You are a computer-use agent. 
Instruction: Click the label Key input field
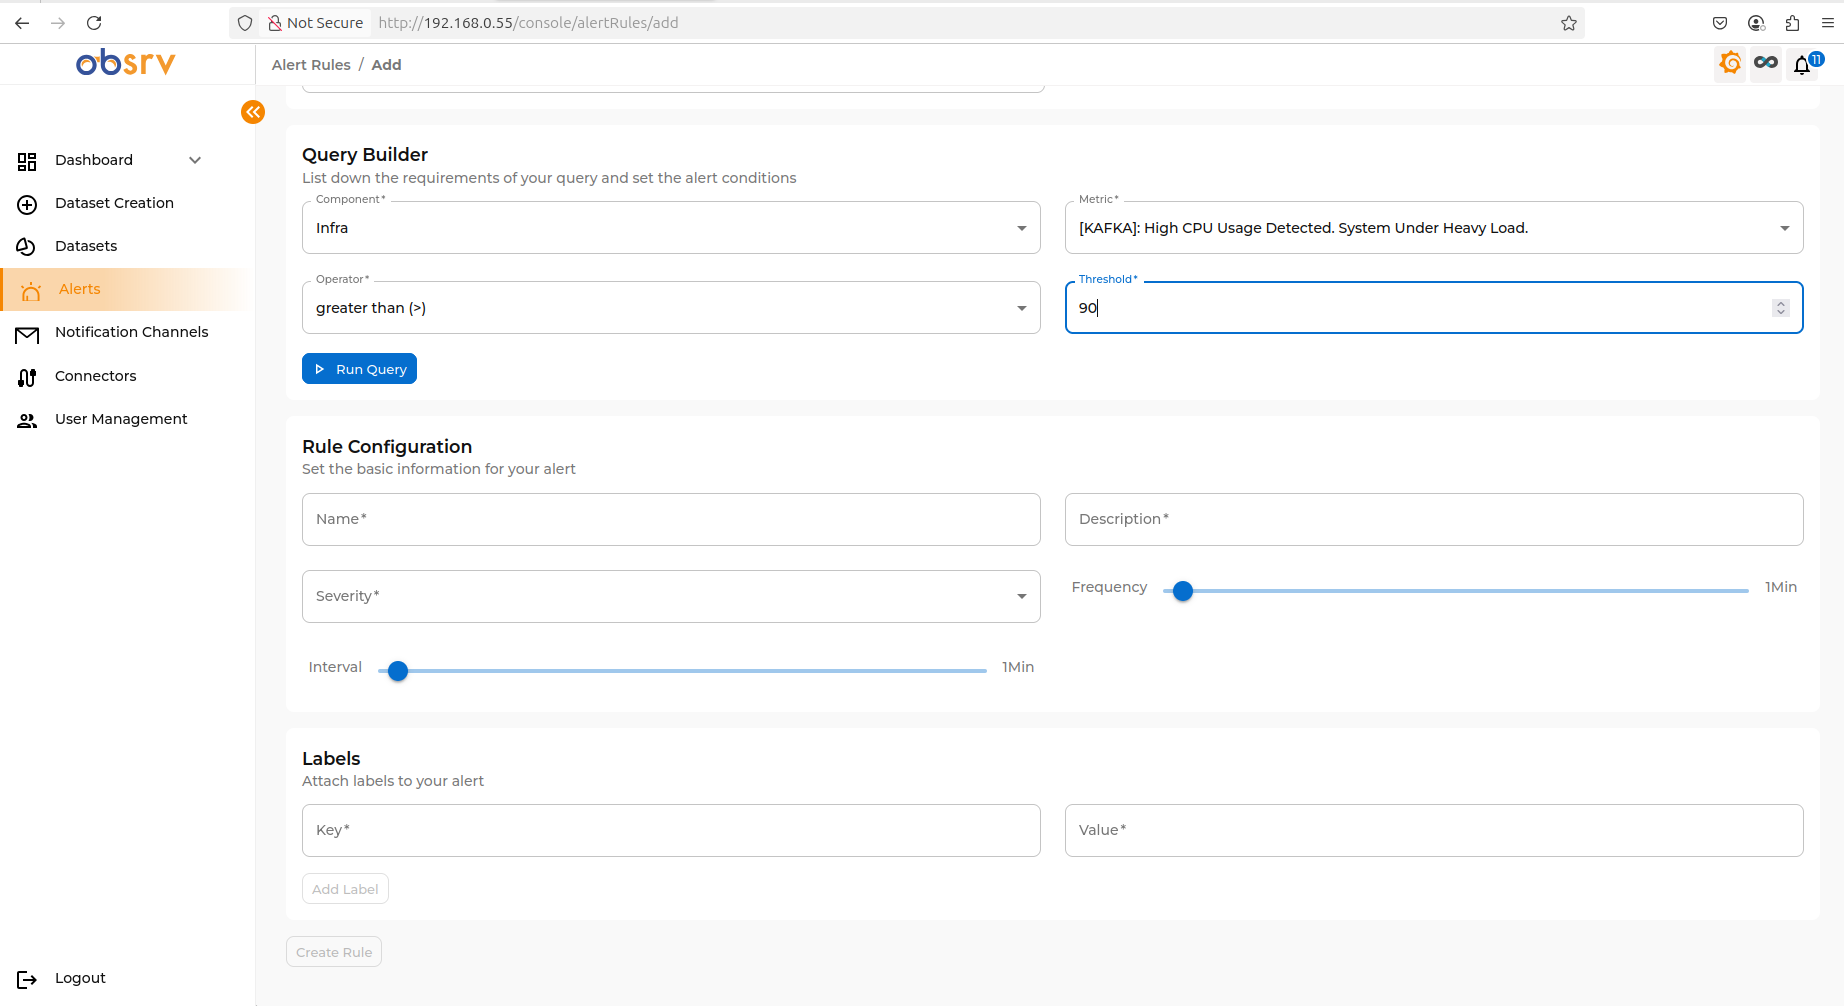(x=671, y=830)
